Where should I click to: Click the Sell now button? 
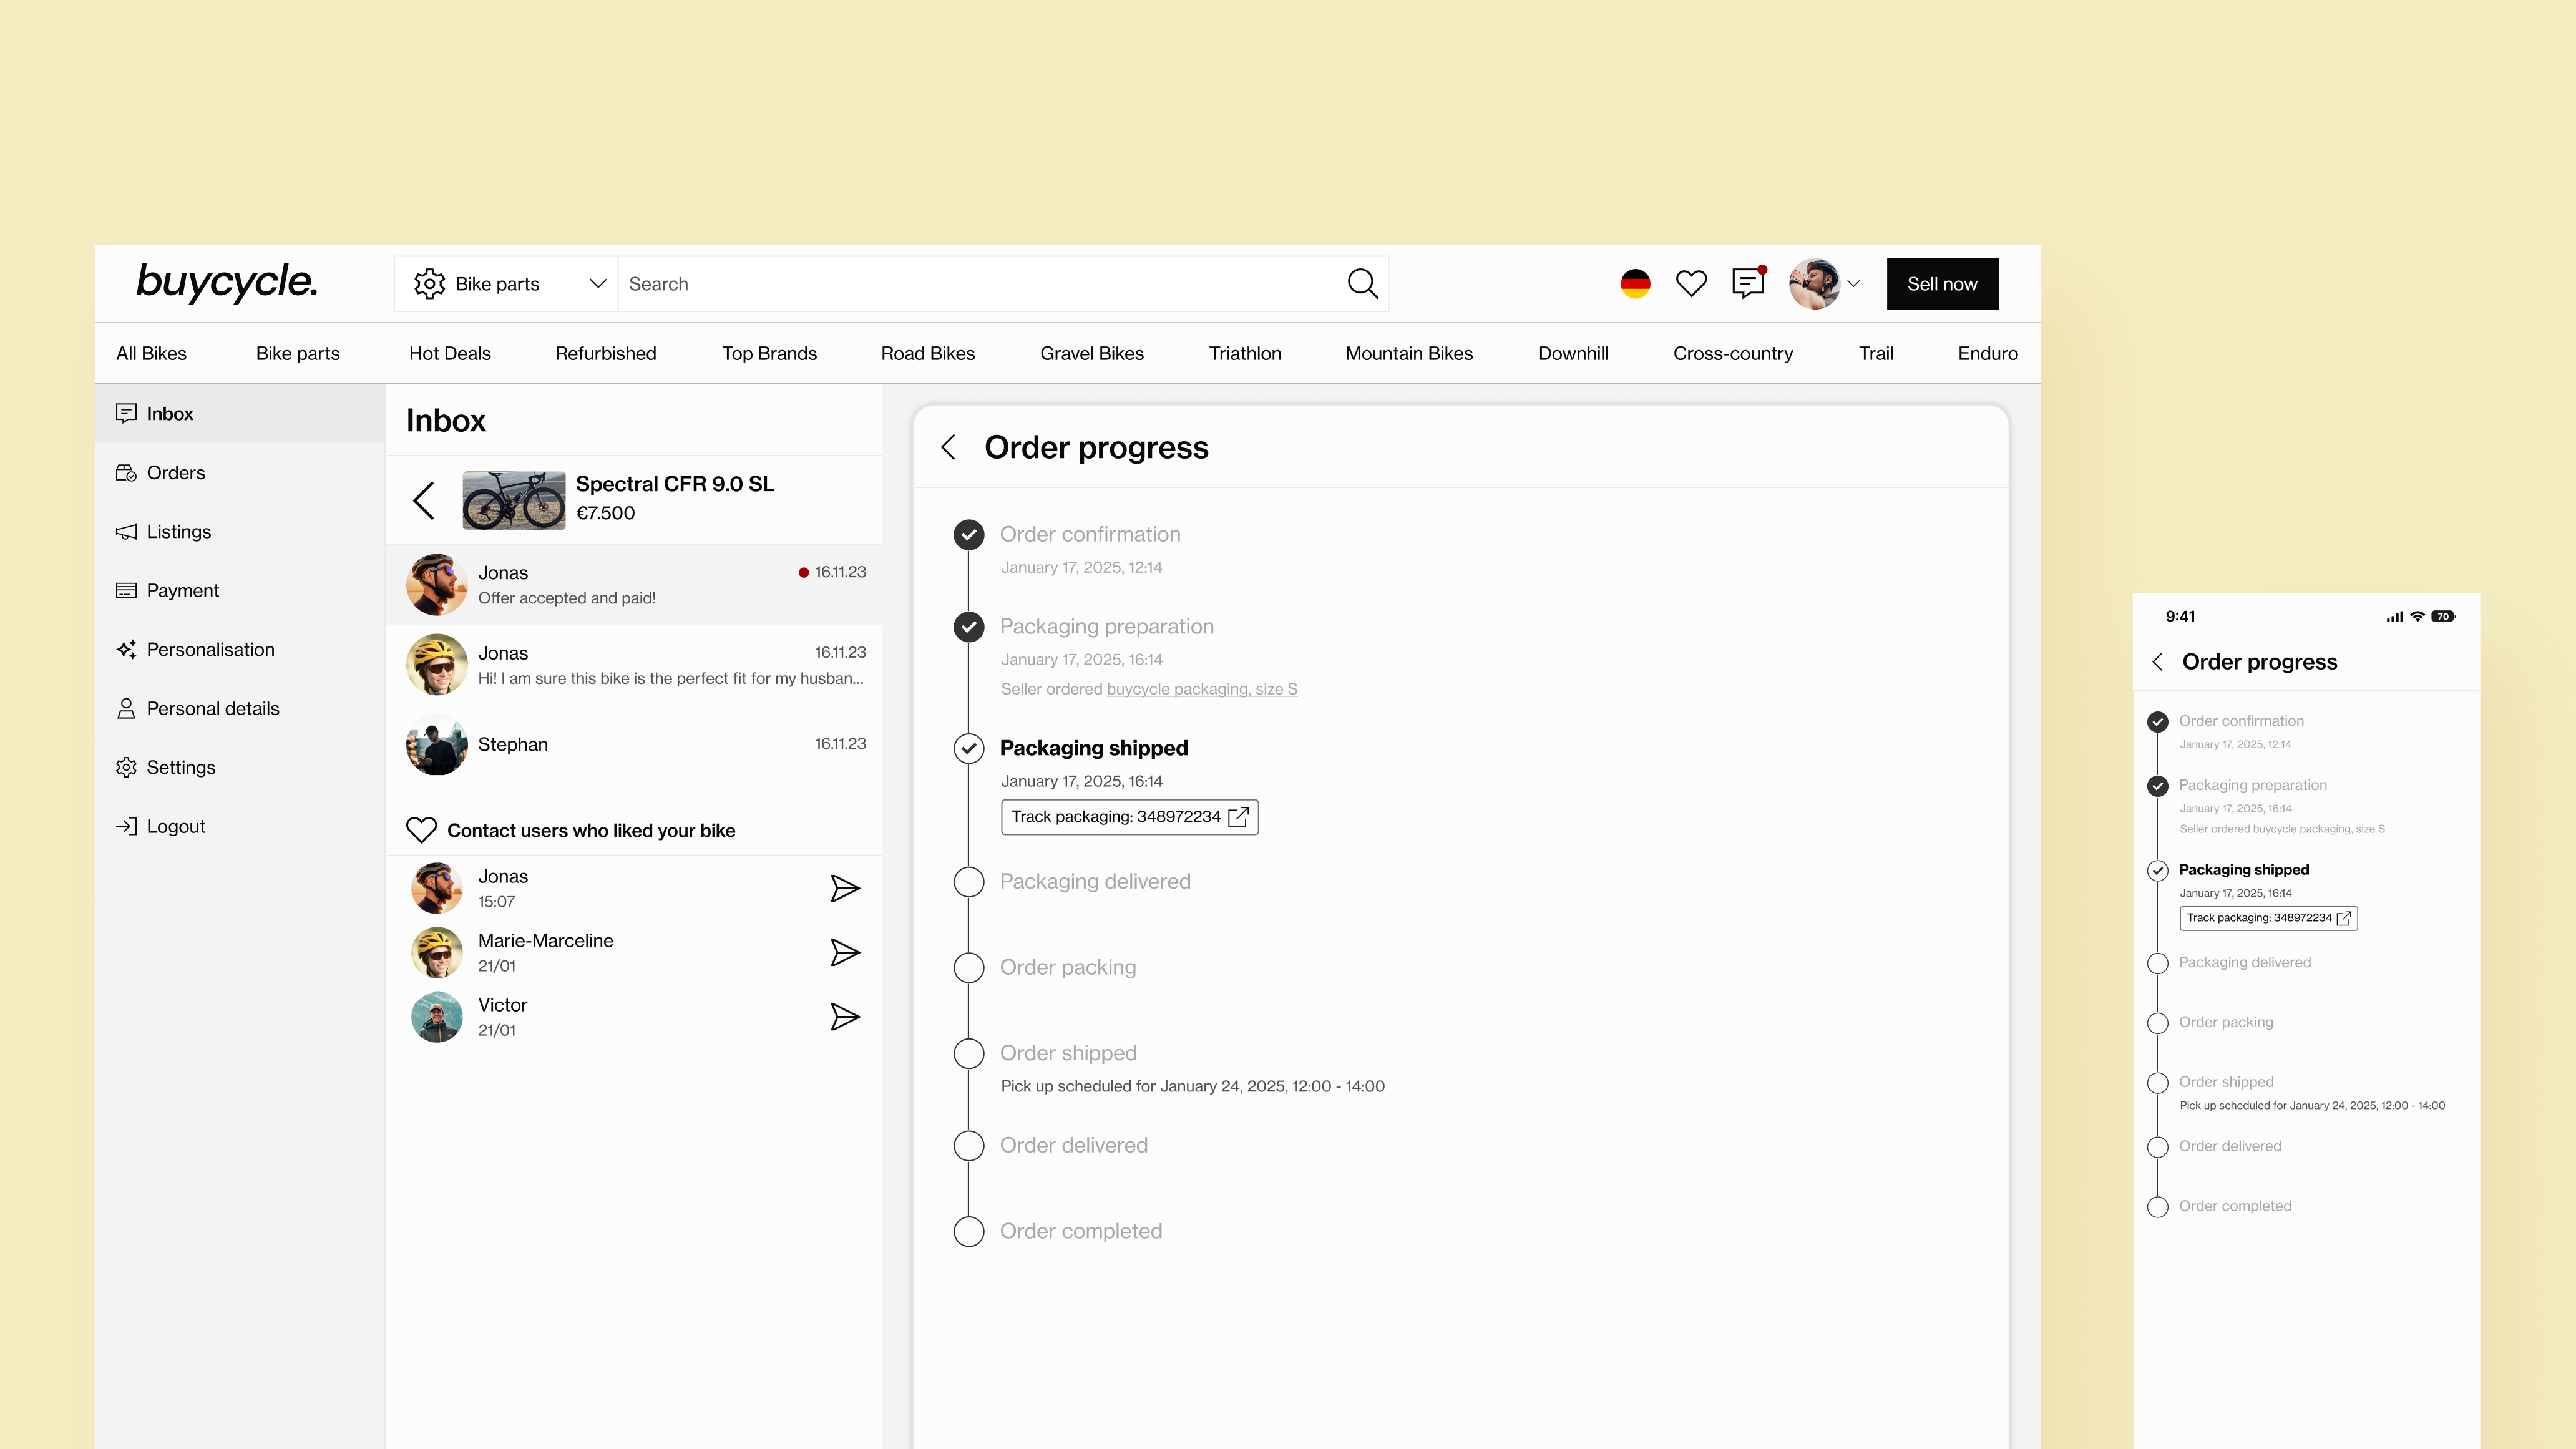[1941, 284]
